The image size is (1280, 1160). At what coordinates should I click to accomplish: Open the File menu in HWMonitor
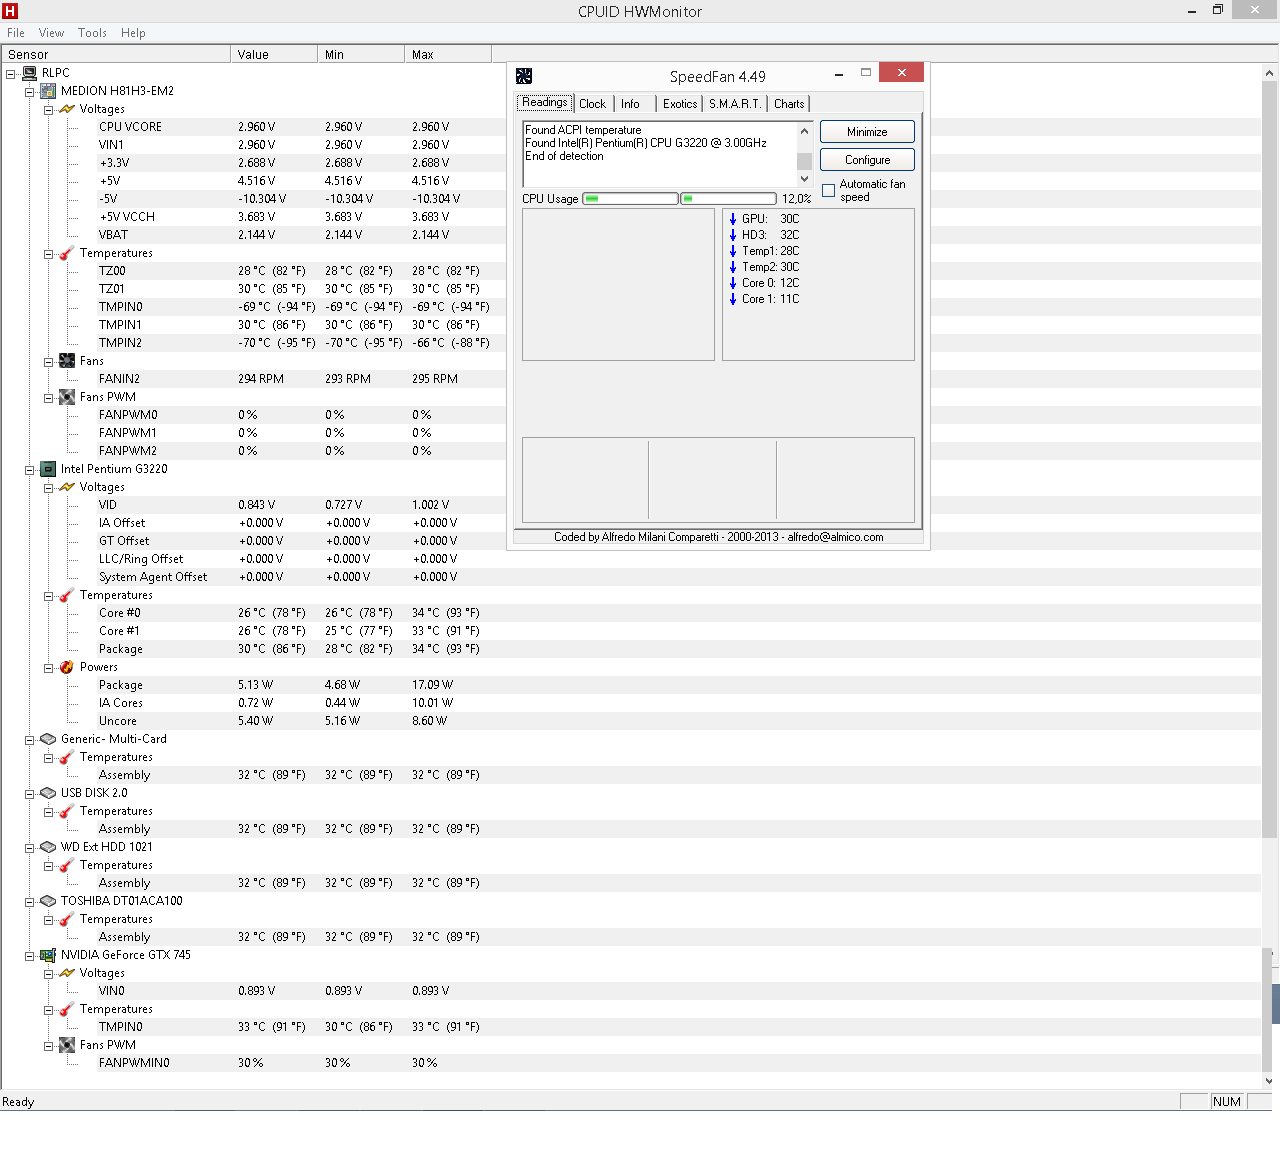pyautogui.click(x=16, y=33)
